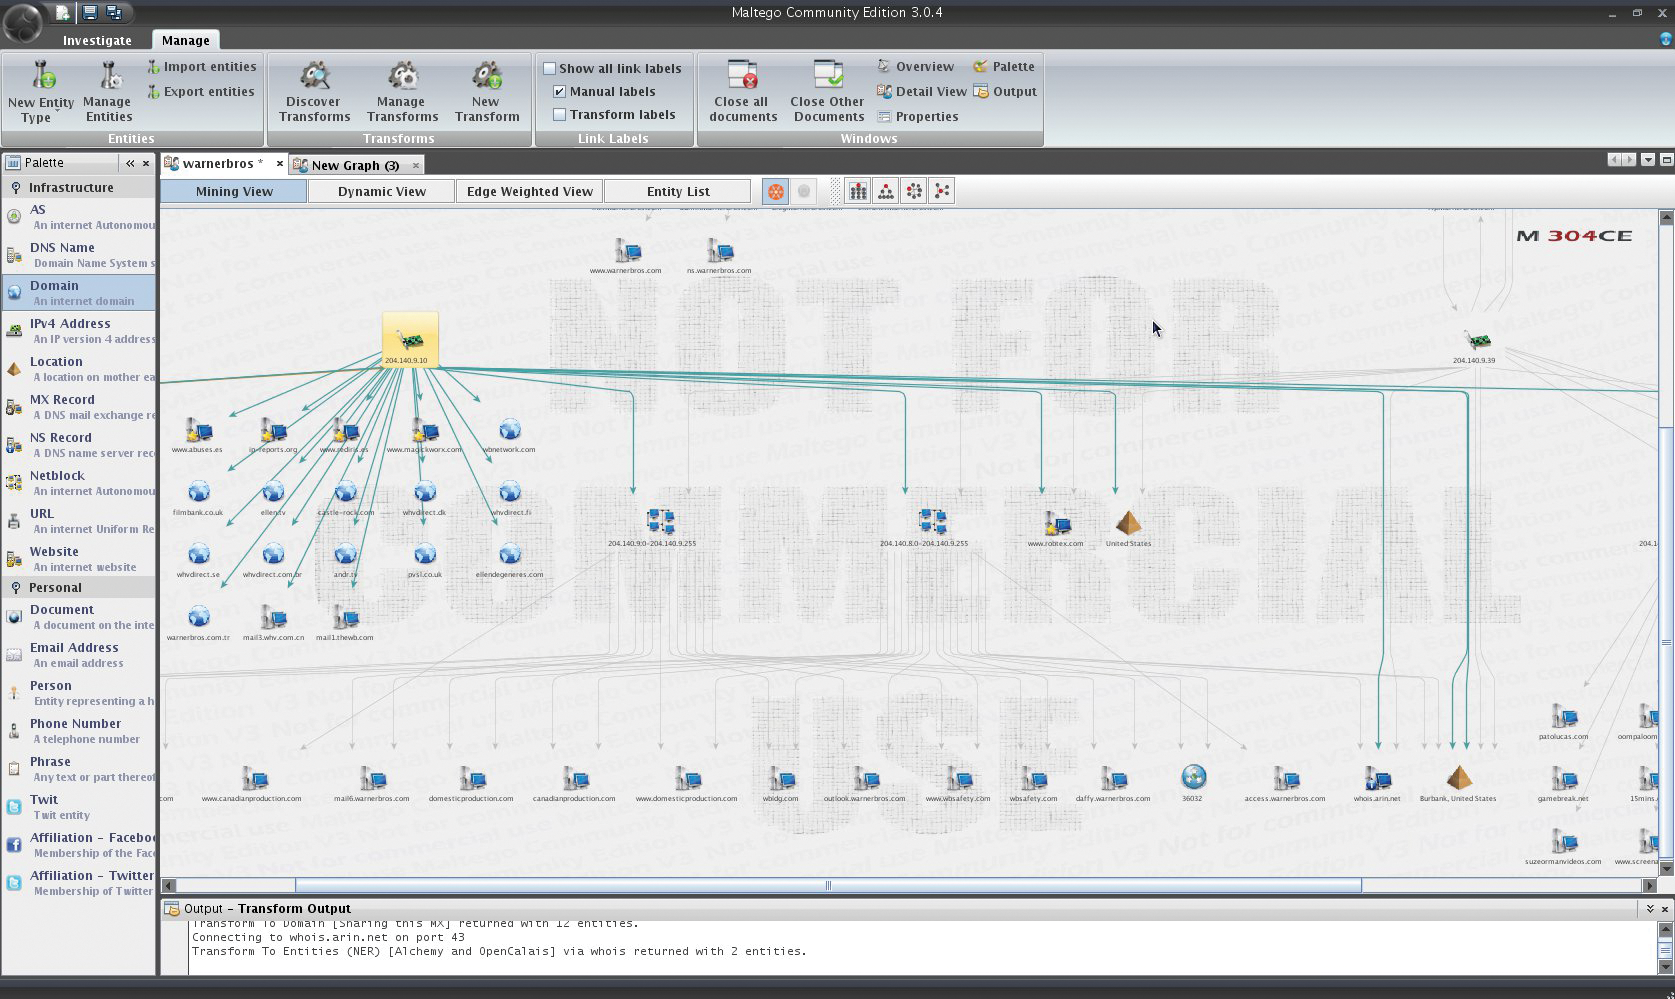Open Discover Transforms
The image size is (1675, 999).
coord(313,90)
